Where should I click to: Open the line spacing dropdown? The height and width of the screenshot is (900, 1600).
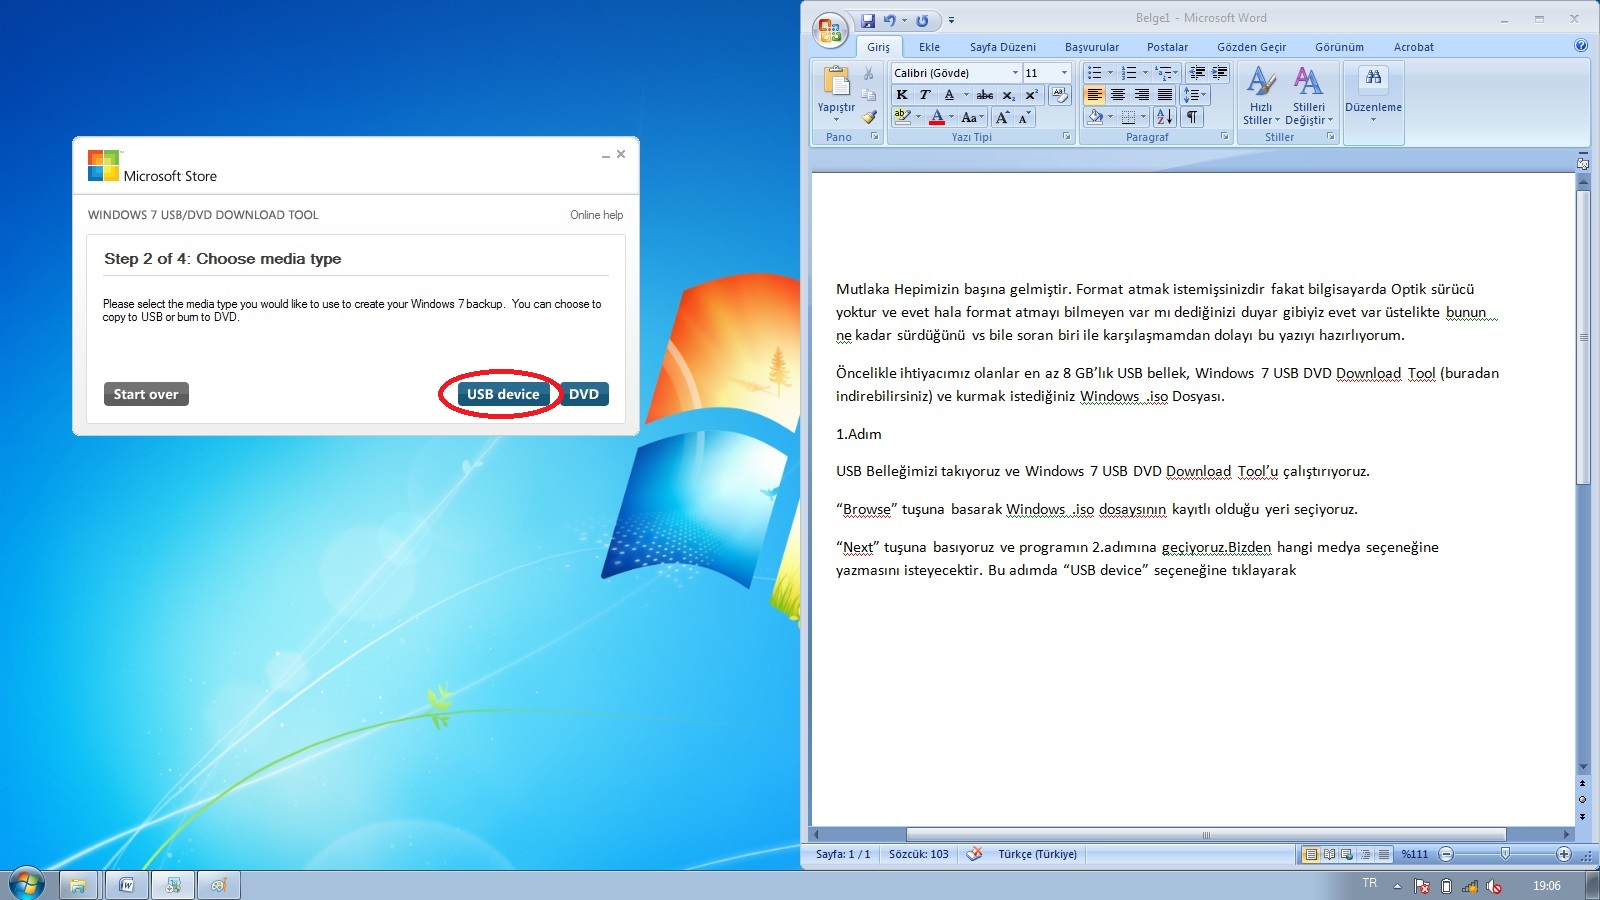(1195, 95)
